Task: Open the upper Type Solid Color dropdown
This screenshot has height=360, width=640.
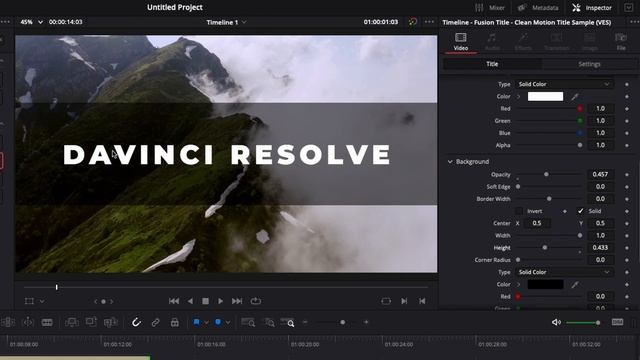Action: tap(564, 84)
